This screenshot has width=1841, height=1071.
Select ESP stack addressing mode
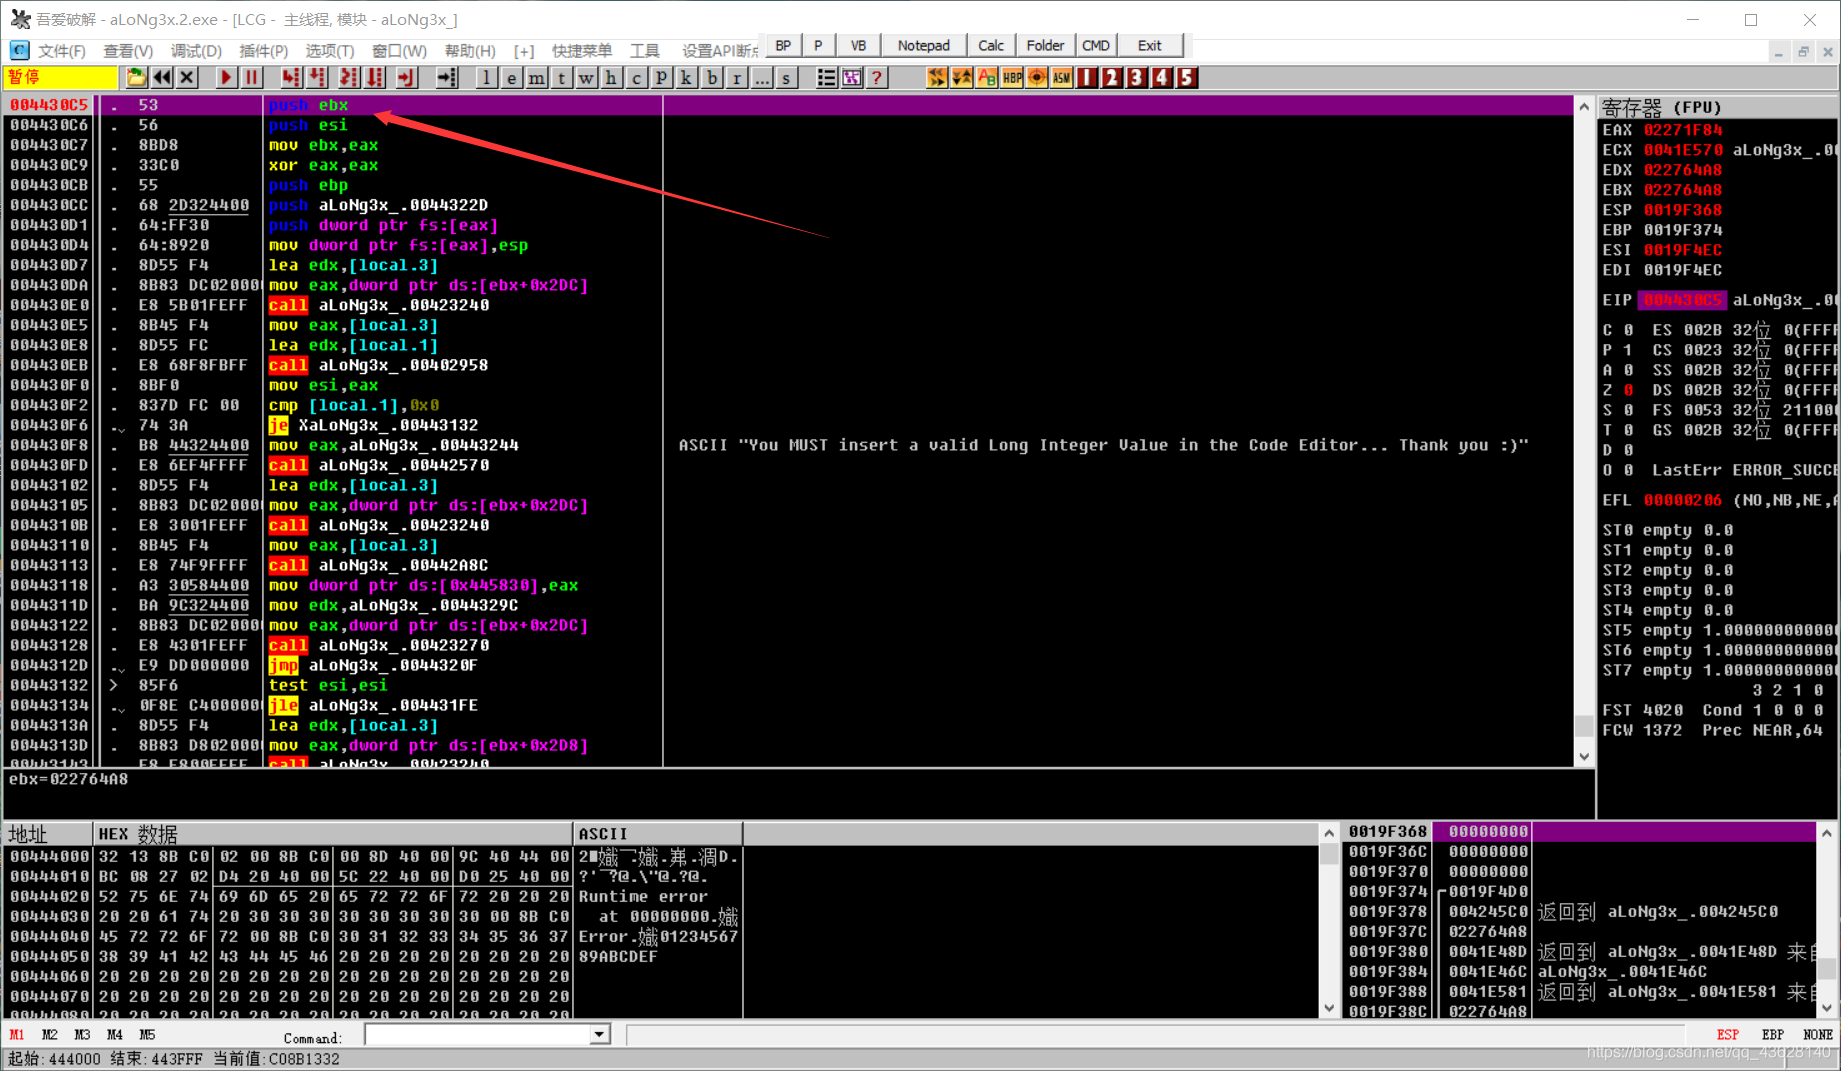tap(1727, 1035)
